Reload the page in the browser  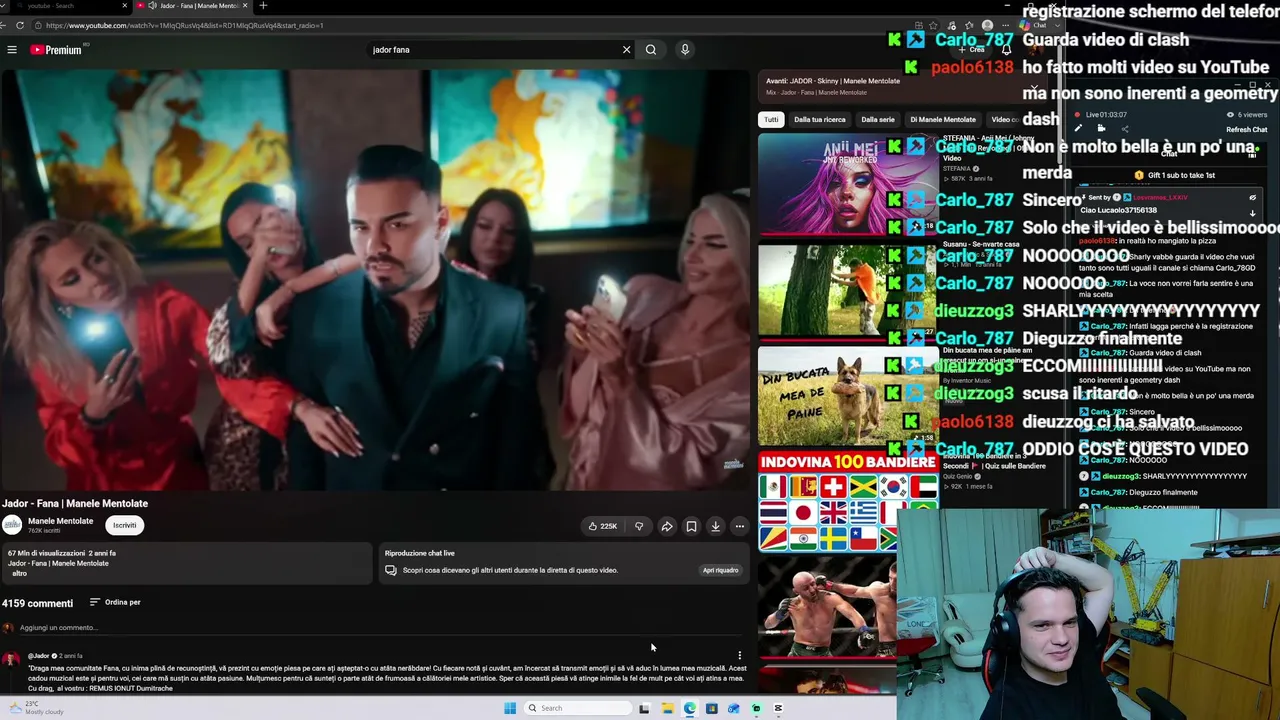(x=20, y=25)
